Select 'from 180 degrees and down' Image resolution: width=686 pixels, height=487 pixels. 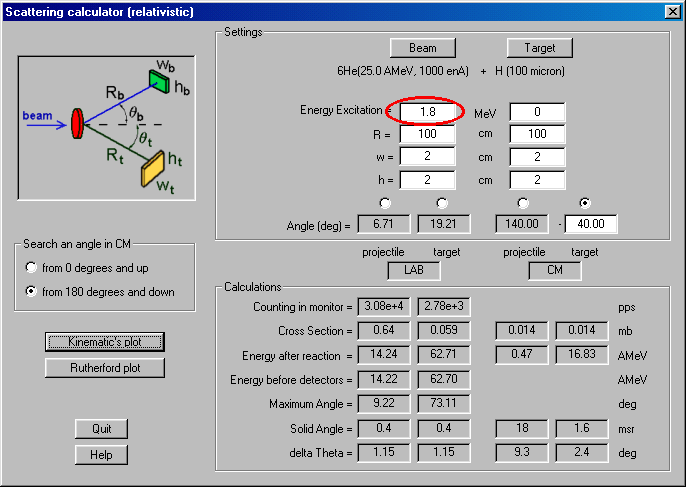point(34,292)
